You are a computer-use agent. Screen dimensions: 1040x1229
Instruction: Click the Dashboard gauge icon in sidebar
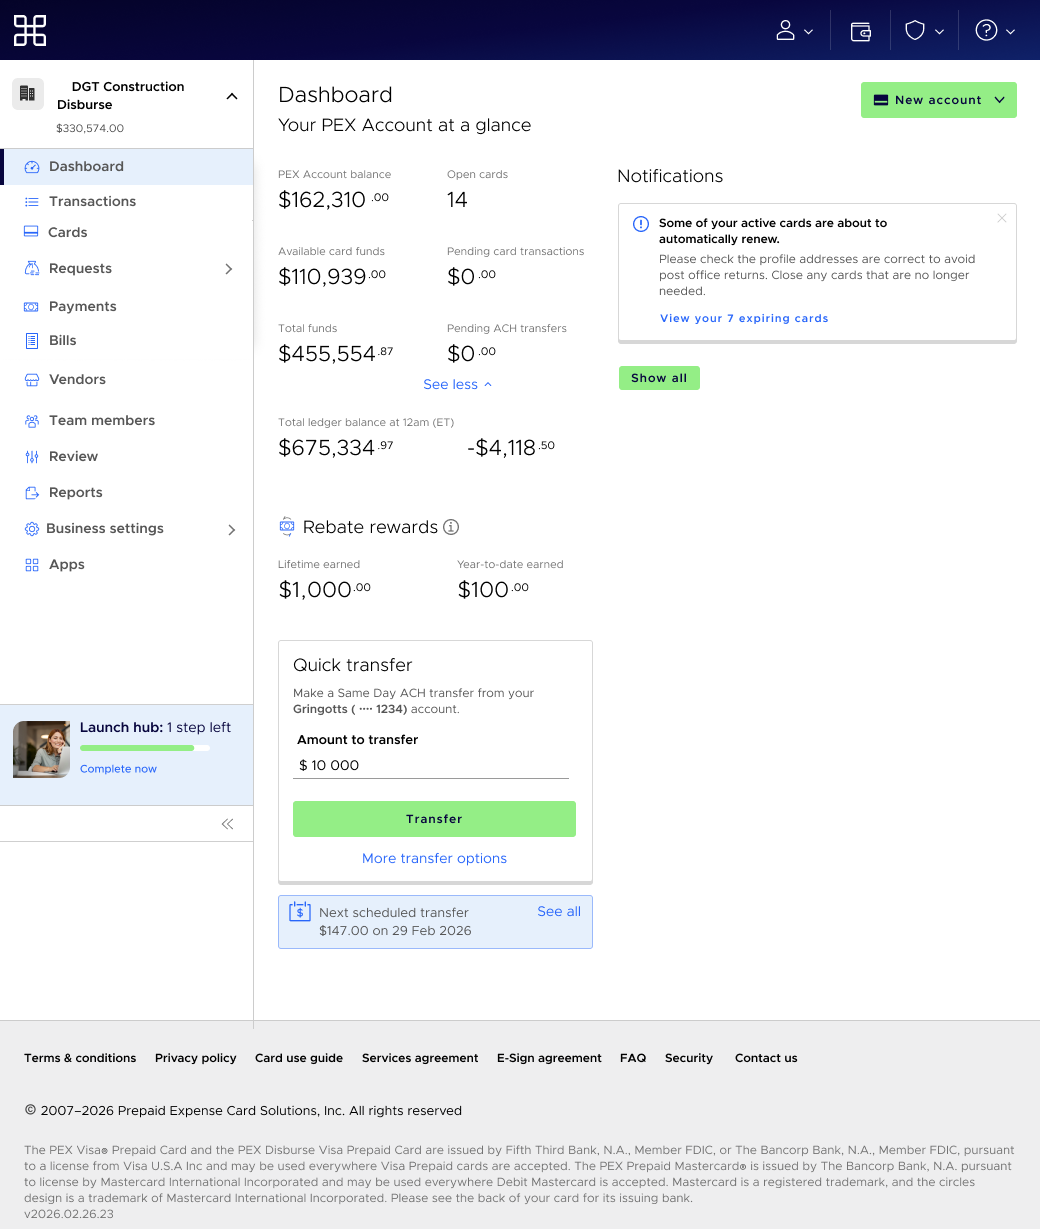click(32, 167)
